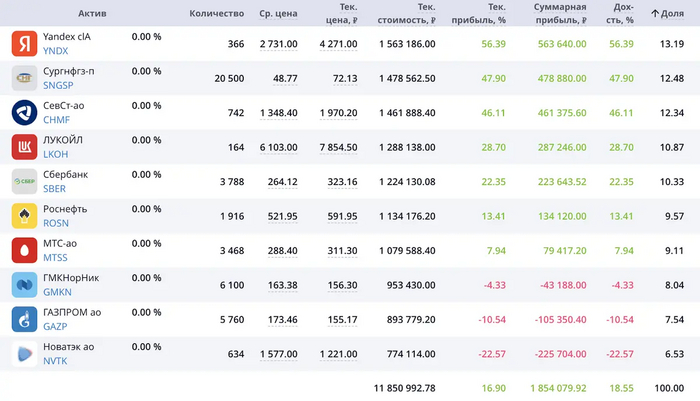Open the GAZP ticker link
This screenshot has width=700, height=401.
click(x=56, y=328)
